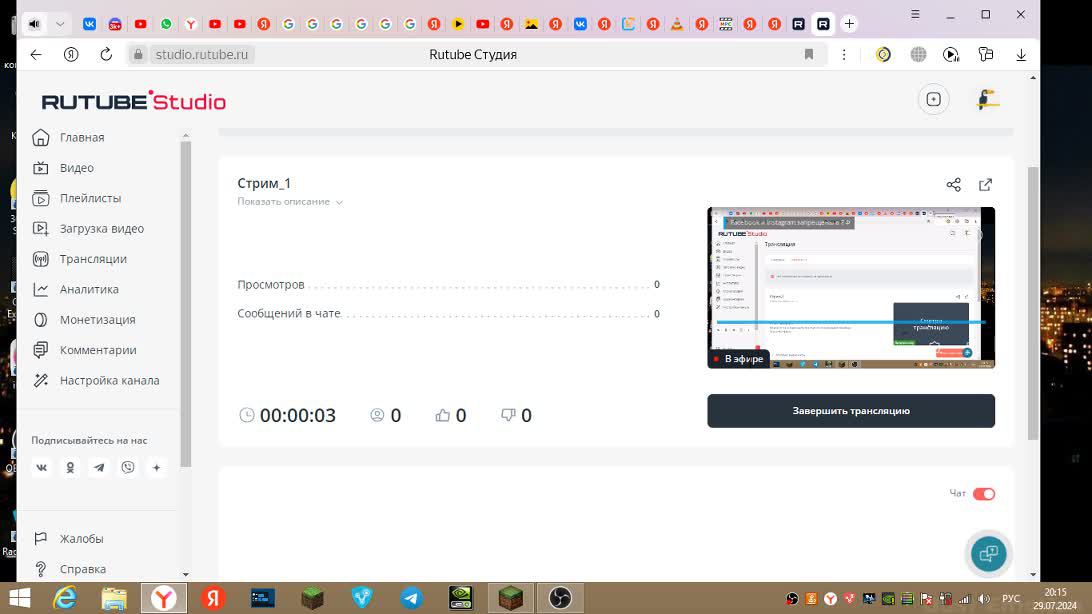
Task: Open the stream in a new window icon
Action: (985, 184)
